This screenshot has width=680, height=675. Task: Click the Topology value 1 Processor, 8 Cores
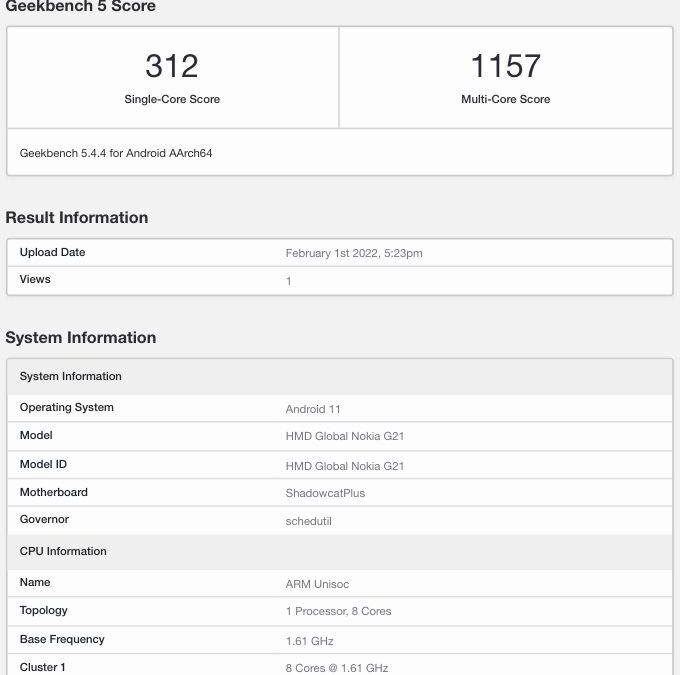(338, 611)
